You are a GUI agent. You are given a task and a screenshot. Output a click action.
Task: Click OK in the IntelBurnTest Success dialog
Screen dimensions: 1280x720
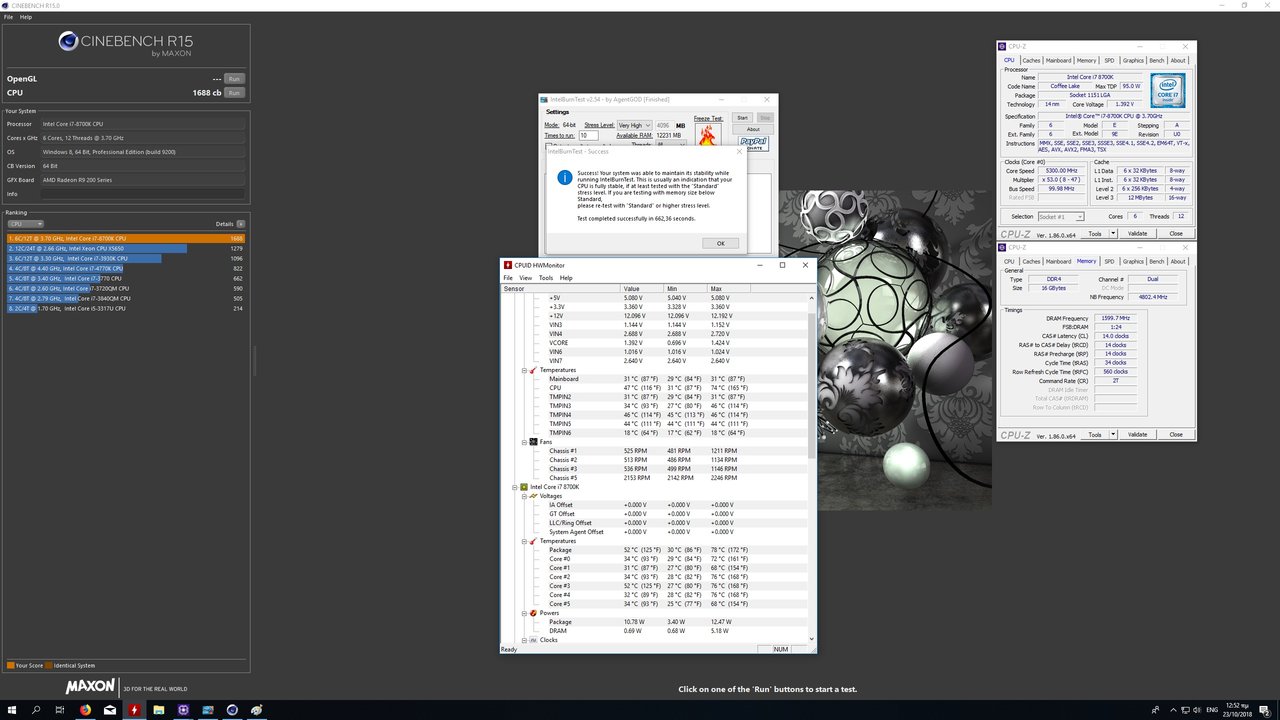tap(720, 243)
